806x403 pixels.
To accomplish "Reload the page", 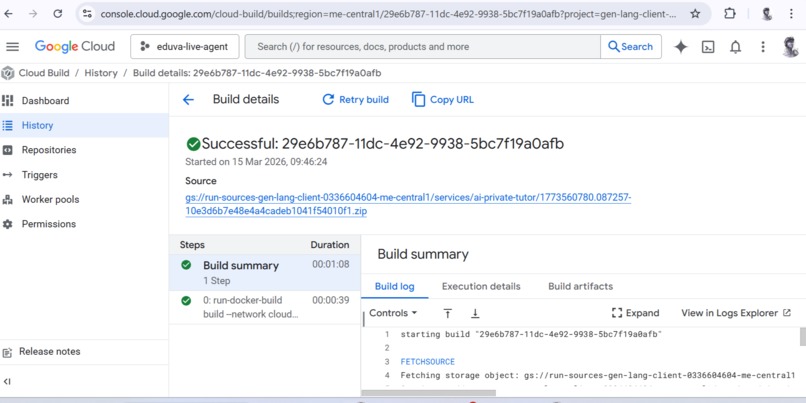I will (58, 14).
